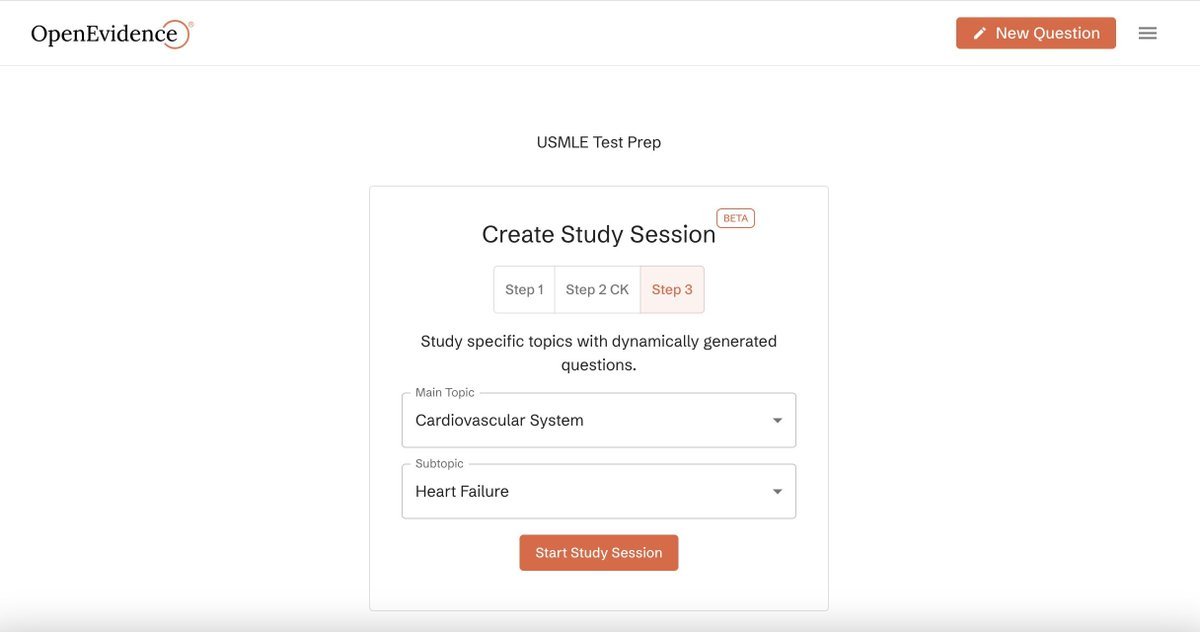The width and height of the screenshot is (1200, 632).
Task: Open the hamburger menu icon
Action: pyautogui.click(x=1148, y=33)
